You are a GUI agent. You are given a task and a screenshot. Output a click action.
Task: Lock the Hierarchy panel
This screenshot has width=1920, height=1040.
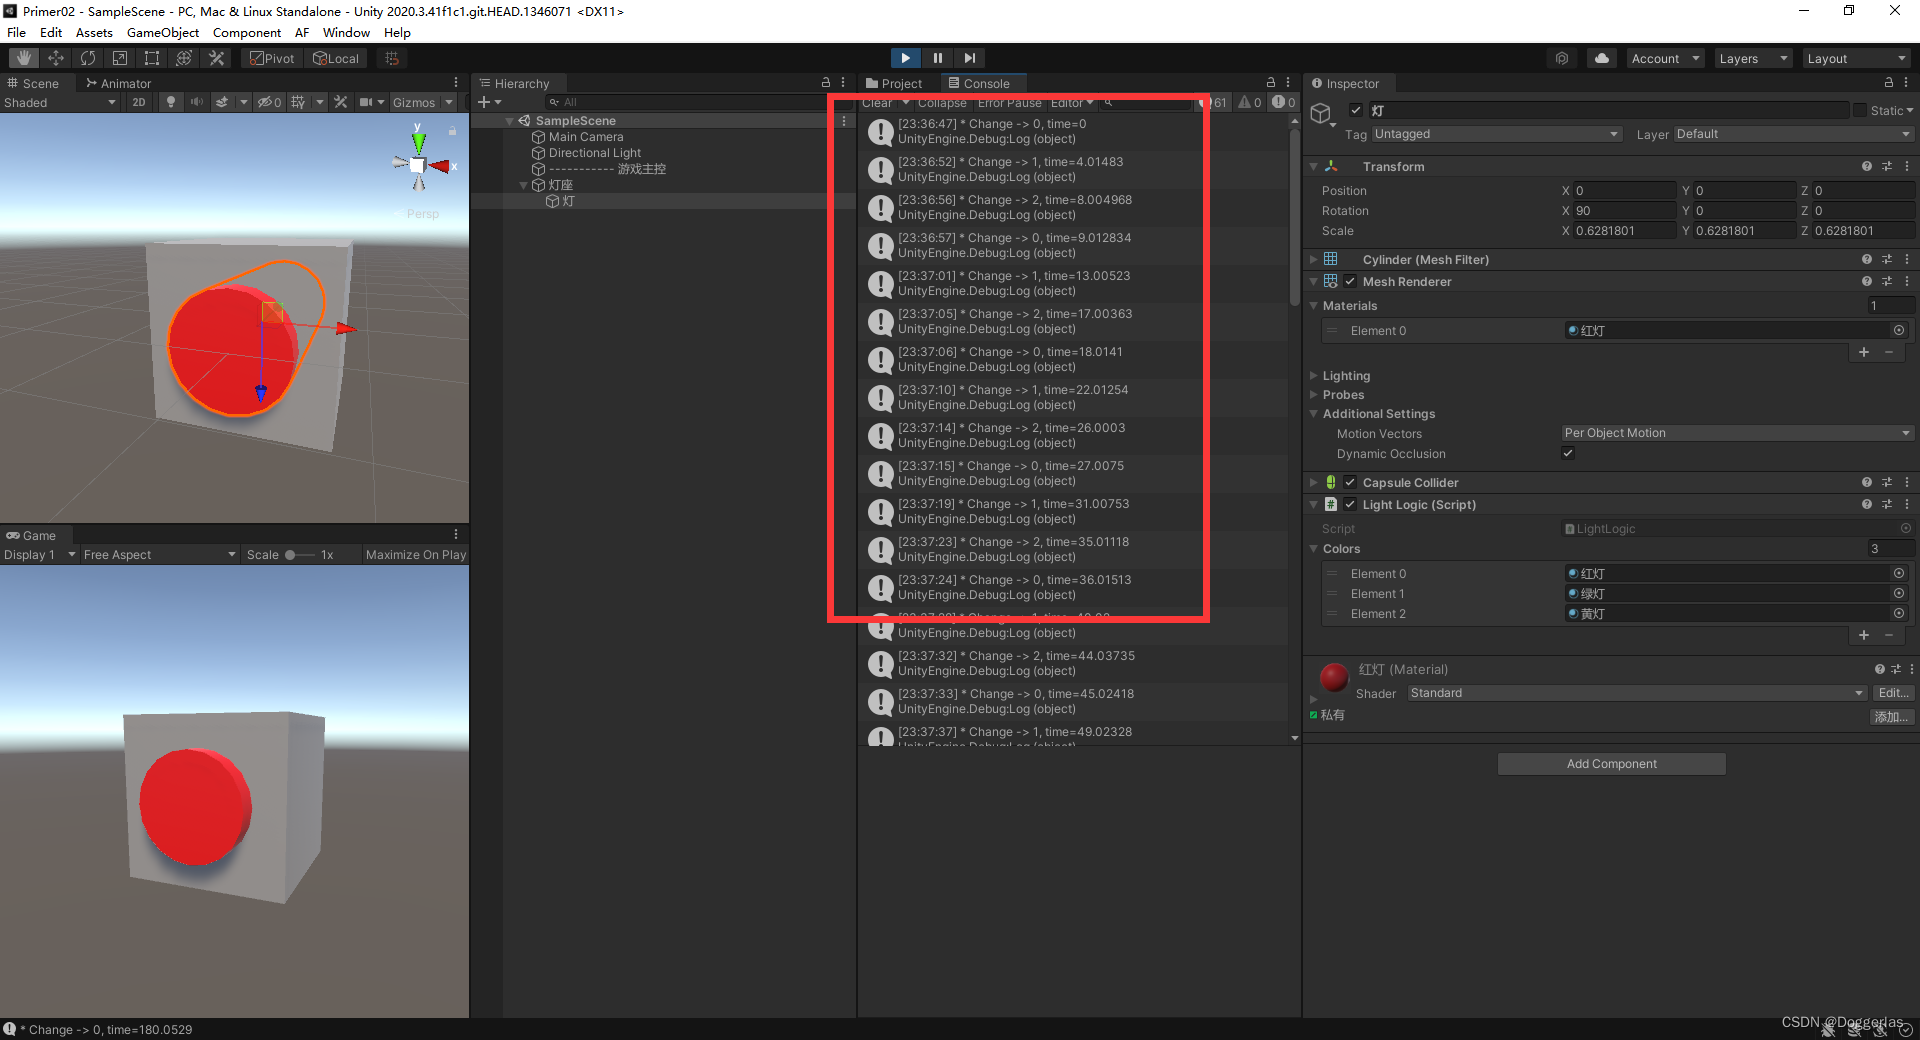coord(826,83)
